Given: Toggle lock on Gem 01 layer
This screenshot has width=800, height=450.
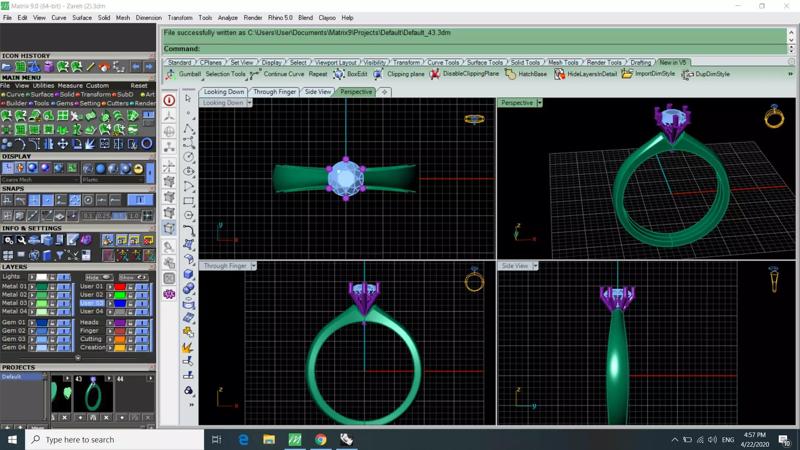Looking at the screenshot, I should click(52, 322).
